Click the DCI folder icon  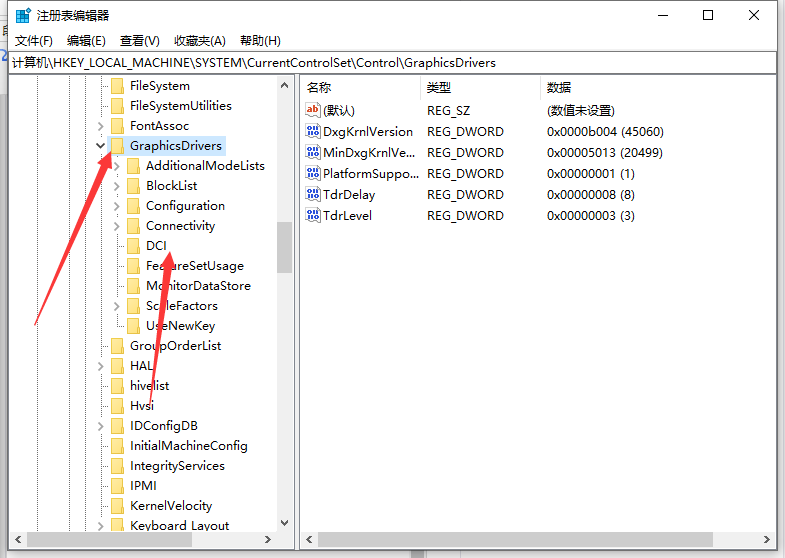[134, 246]
